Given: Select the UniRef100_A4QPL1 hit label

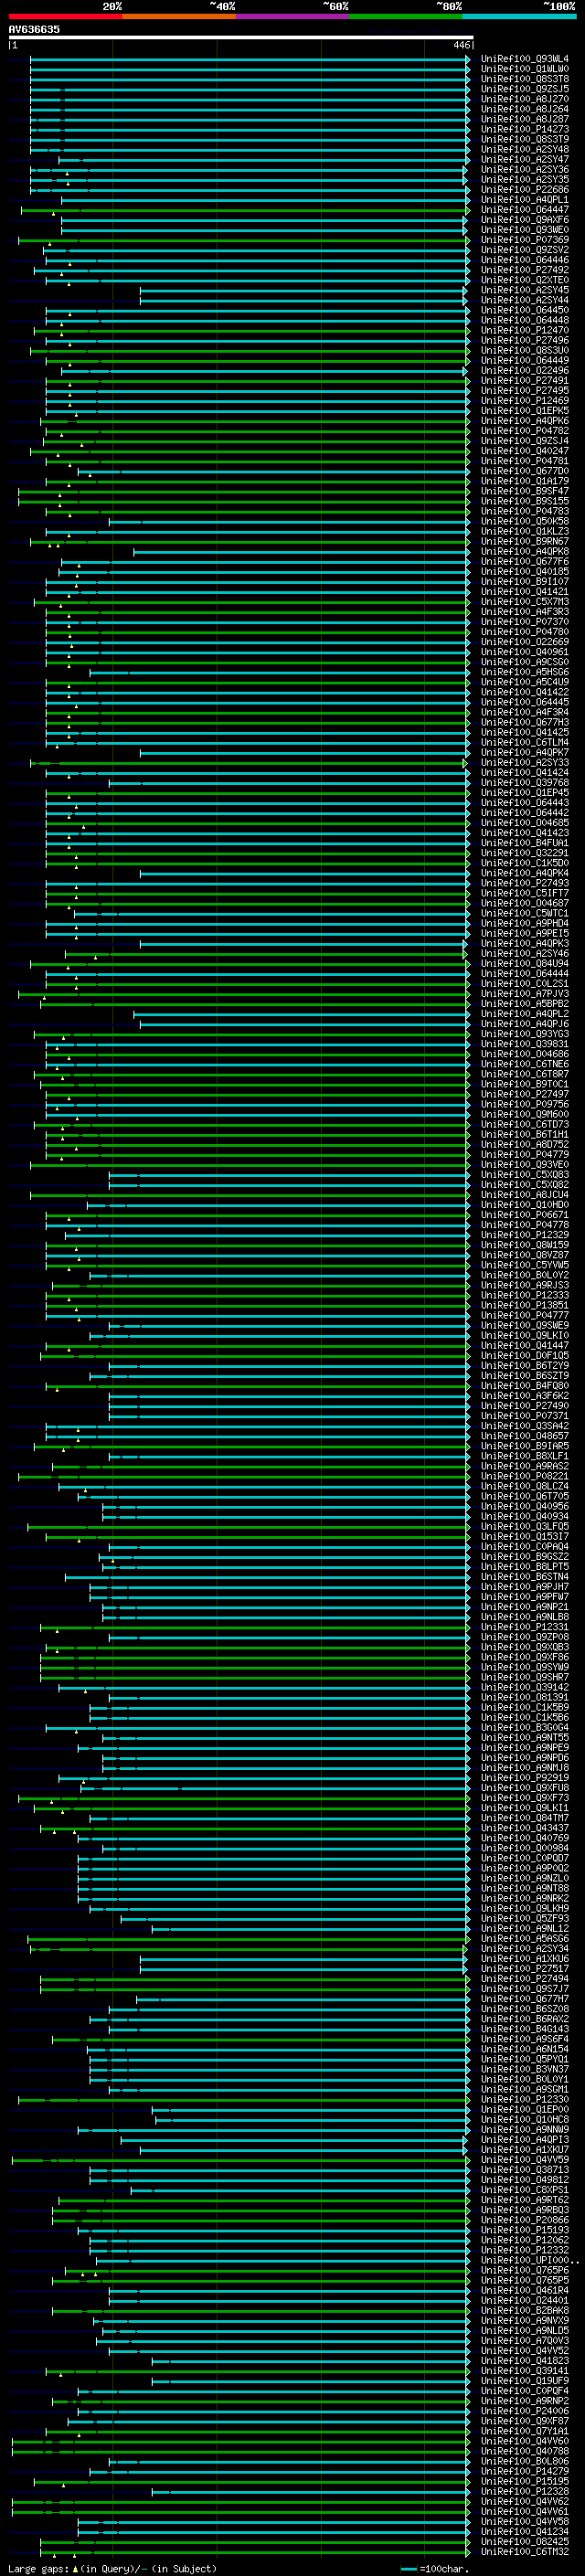Looking at the screenshot, I should tap(525, 200).
